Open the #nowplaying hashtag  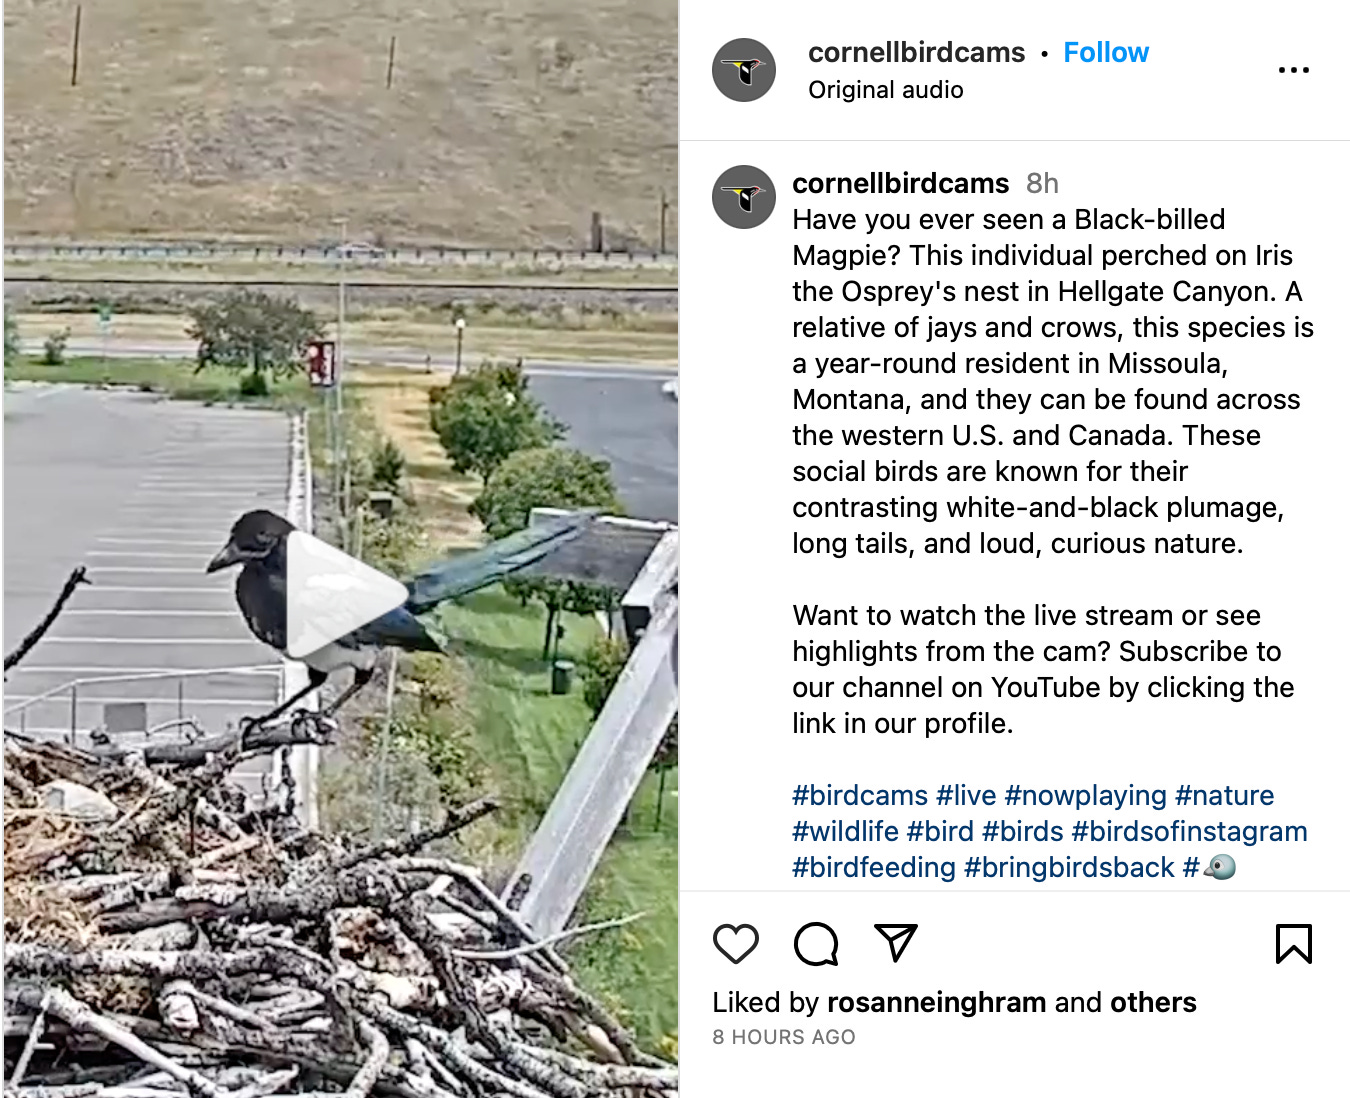tap(1085, 795)
